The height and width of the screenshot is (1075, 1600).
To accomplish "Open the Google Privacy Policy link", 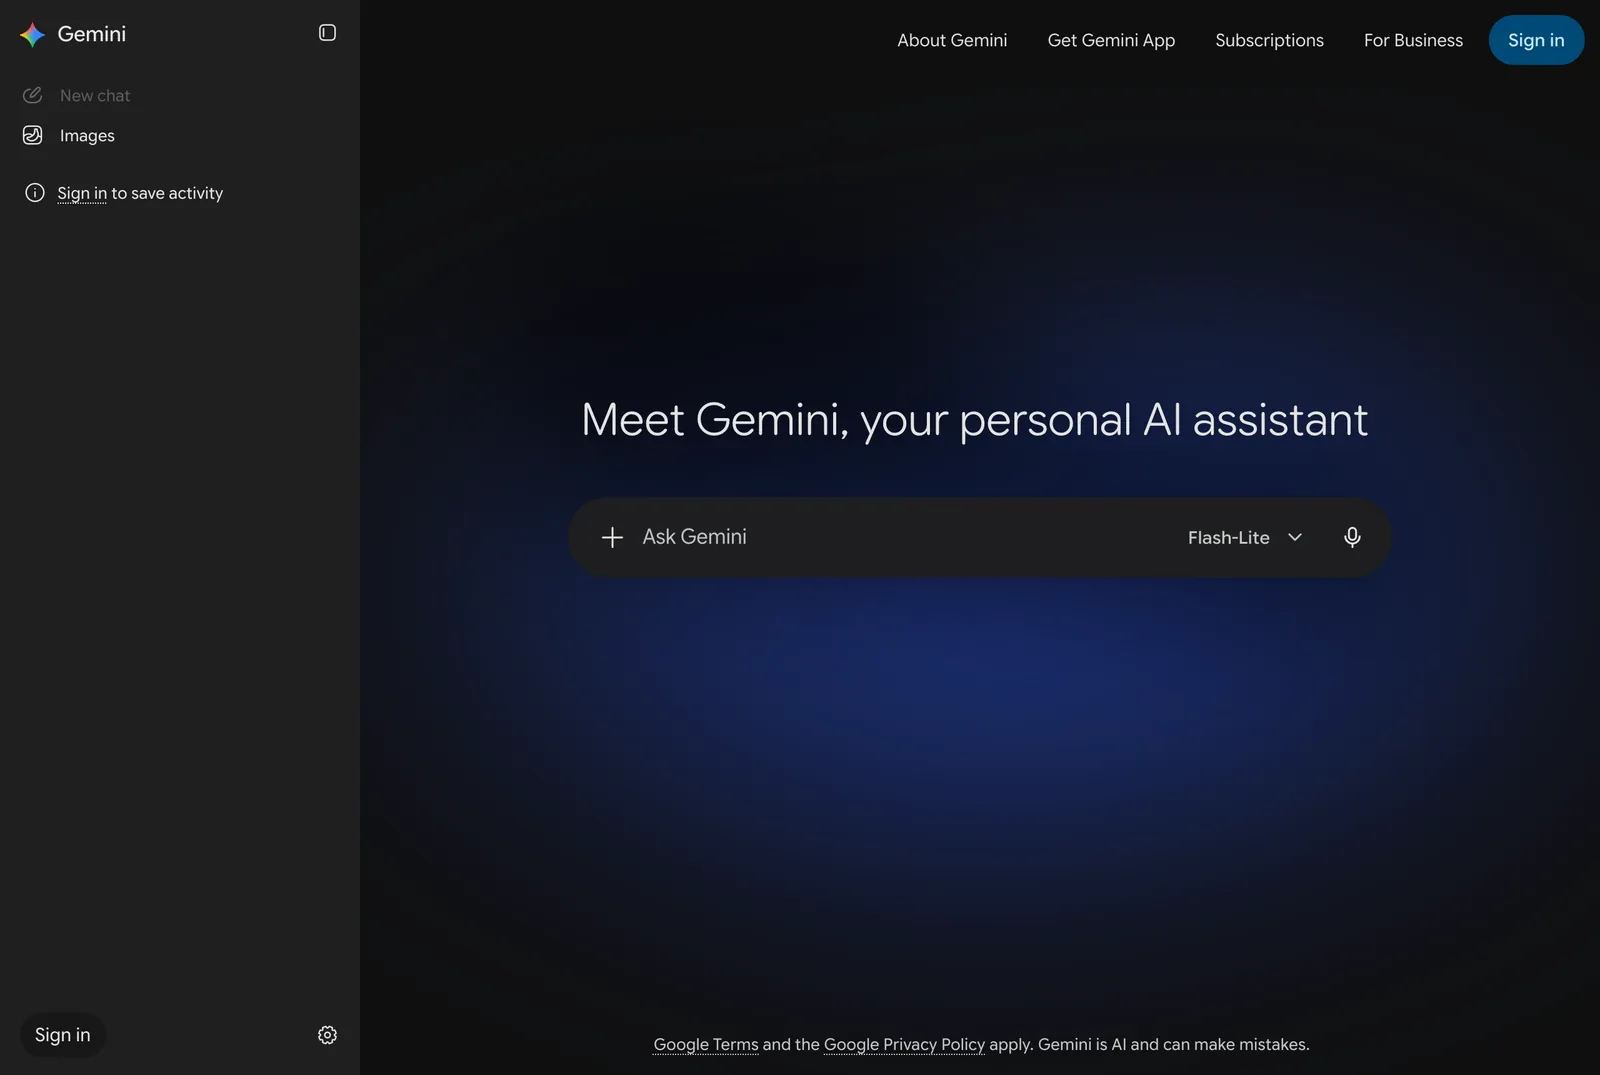I will 904,1044.
